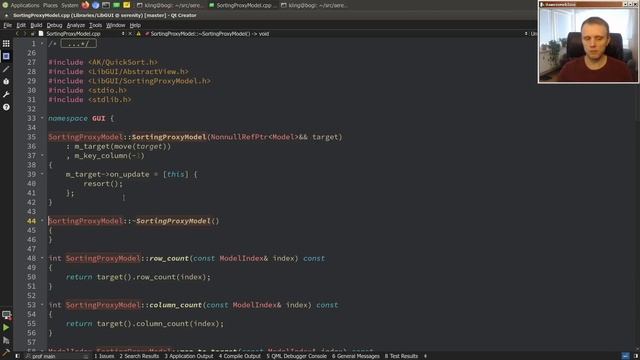Viewport: 640px width, 360px height.
Task: Open the Applications menu in system panel
Action: (24, 5)
